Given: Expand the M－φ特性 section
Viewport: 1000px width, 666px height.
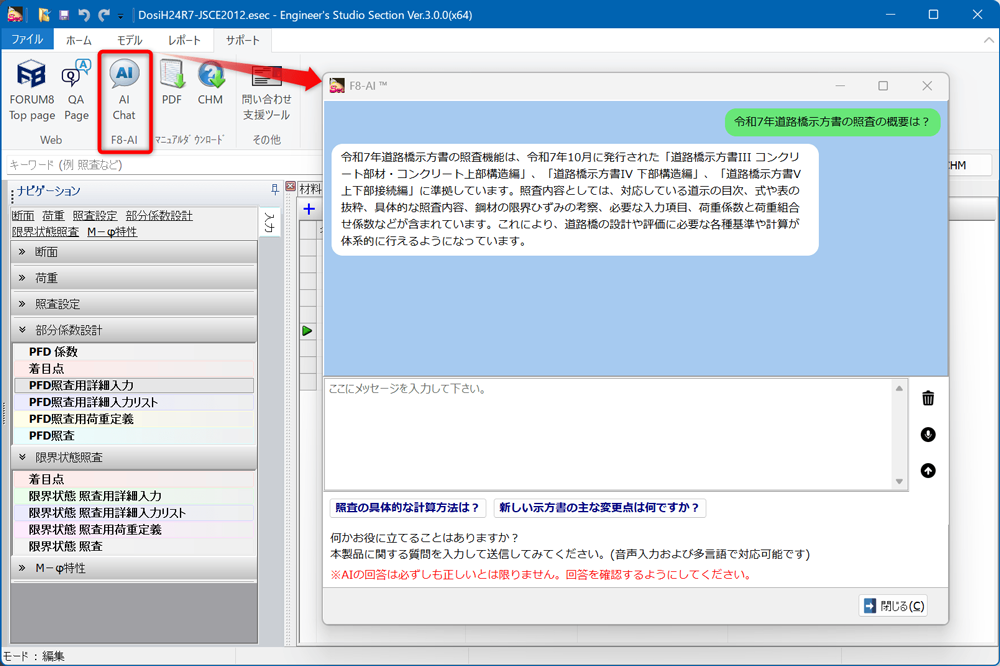Looking at the screenshot, I should [x=134, y=568].
